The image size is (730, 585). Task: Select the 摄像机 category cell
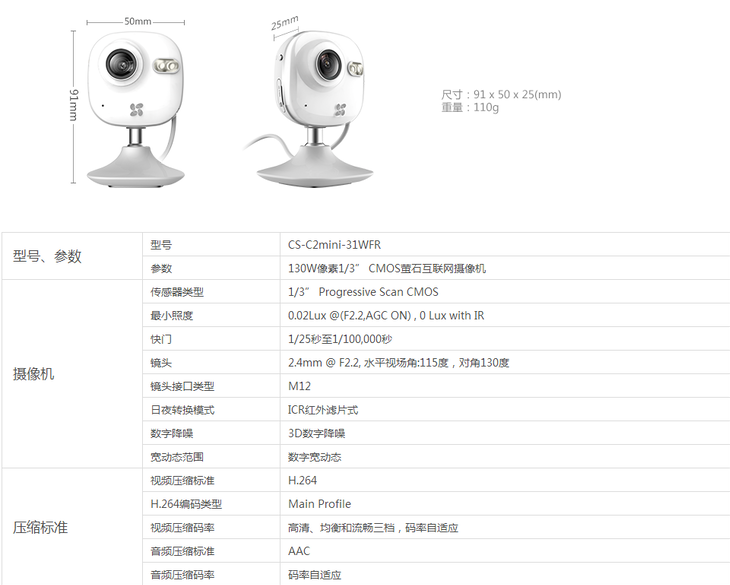coord(72,374)
